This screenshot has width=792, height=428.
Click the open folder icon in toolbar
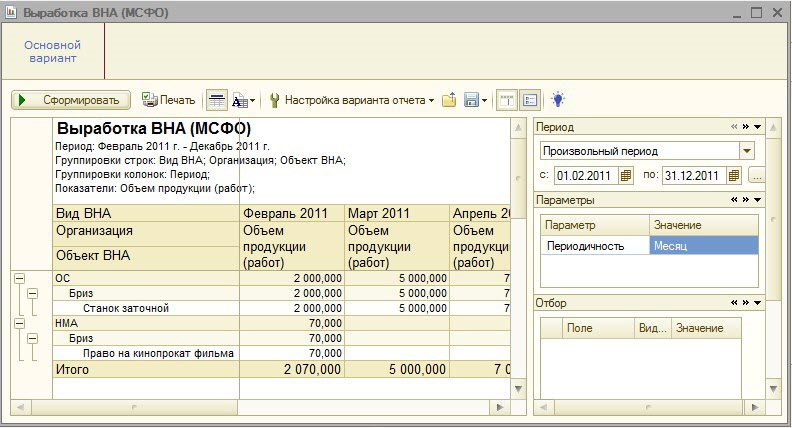(x=449, y=100)
